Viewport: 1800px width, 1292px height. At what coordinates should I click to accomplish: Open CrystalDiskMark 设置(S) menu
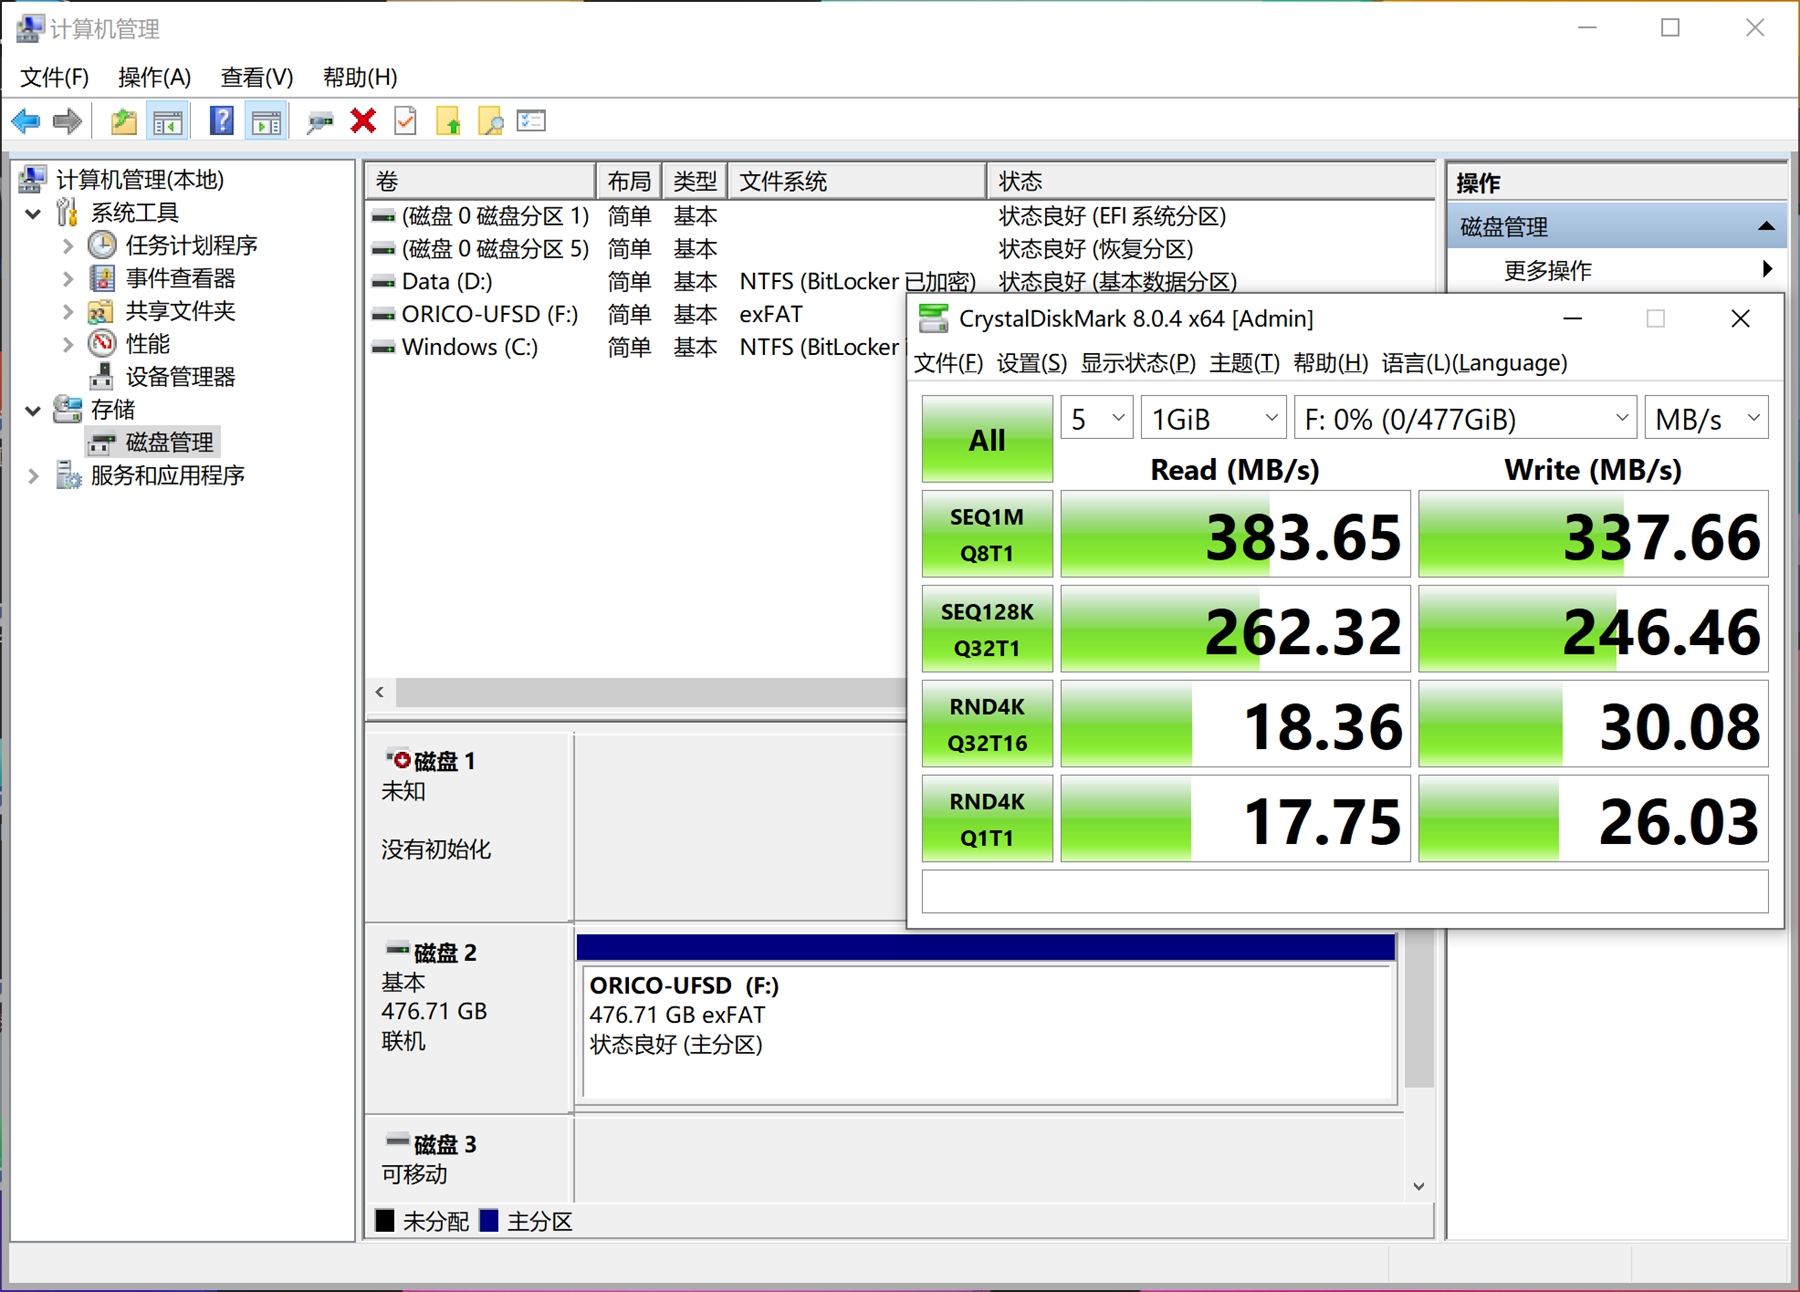click(x=1031, y=363)
